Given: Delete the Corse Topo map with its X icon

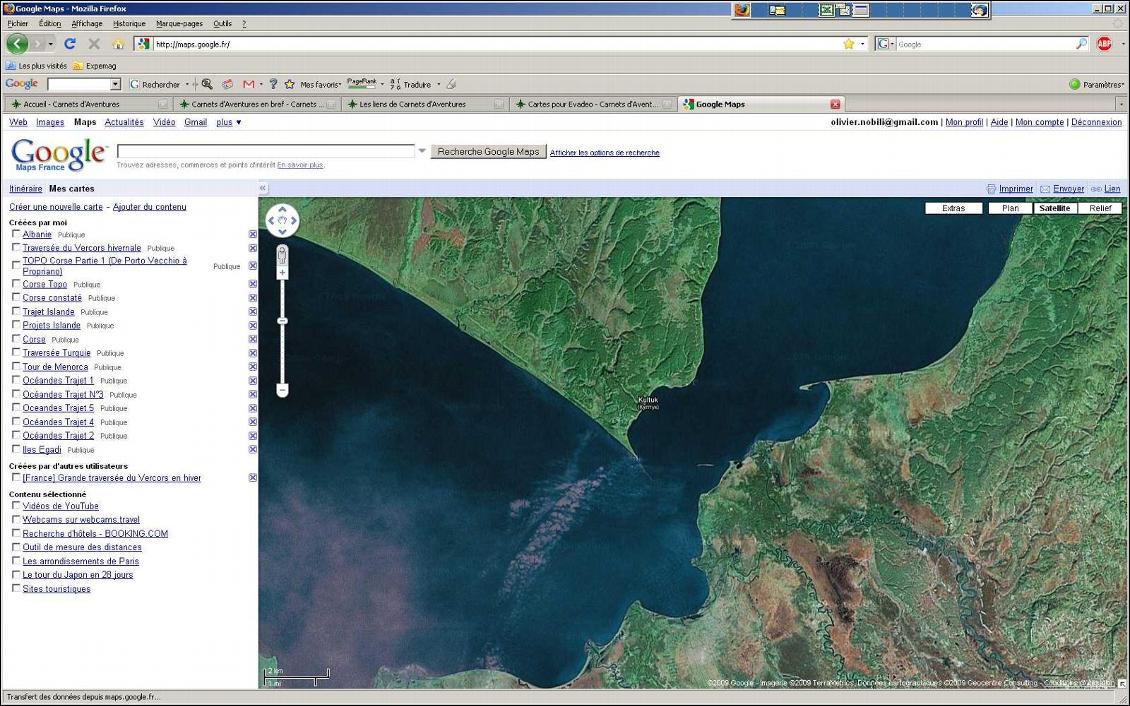Looking at the screenshot, I should click(253, 284).
